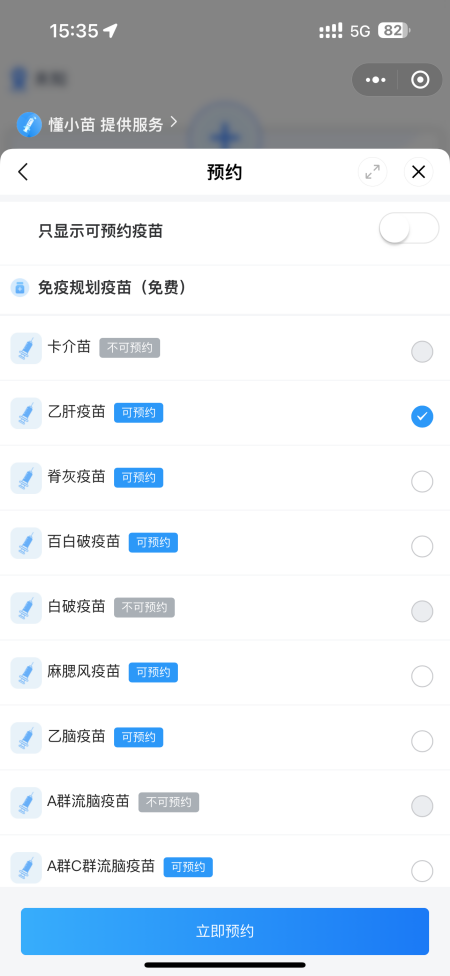Screen dimensions: 450x976
Task: Tap the disabled circle for 白破疫苗
Action: click(x=422, y=611)
